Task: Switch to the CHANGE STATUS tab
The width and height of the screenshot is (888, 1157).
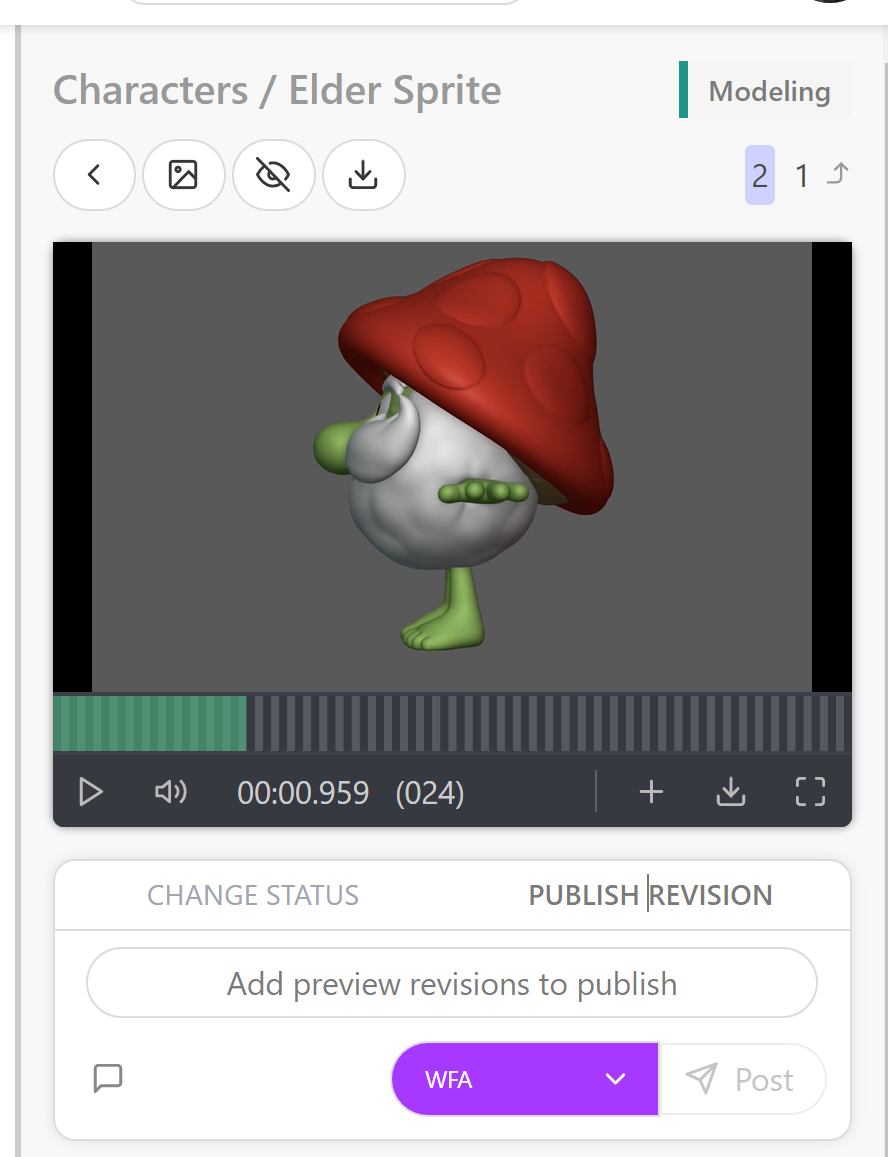Action: pyautogui.click(x=253, y=895)
